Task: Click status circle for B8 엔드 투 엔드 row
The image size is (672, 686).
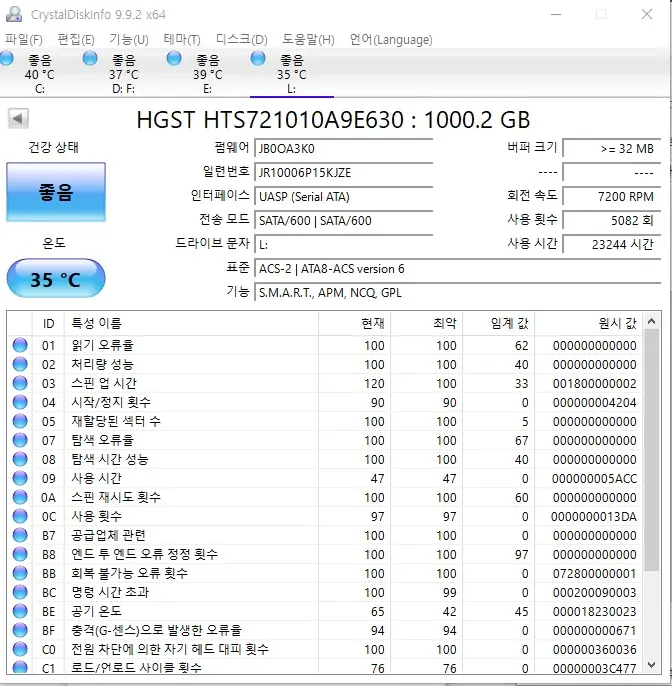Action: tap(20, 554)
